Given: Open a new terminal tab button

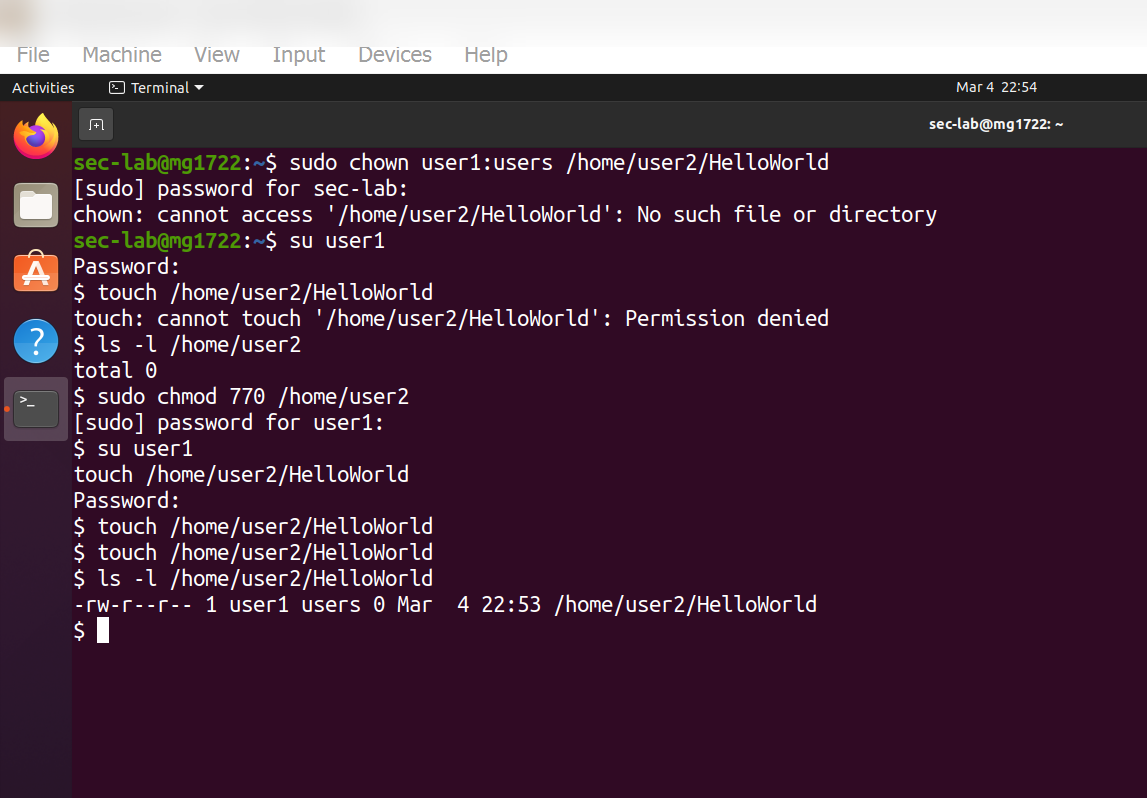Looking at the screenshot, I should 96,125.
